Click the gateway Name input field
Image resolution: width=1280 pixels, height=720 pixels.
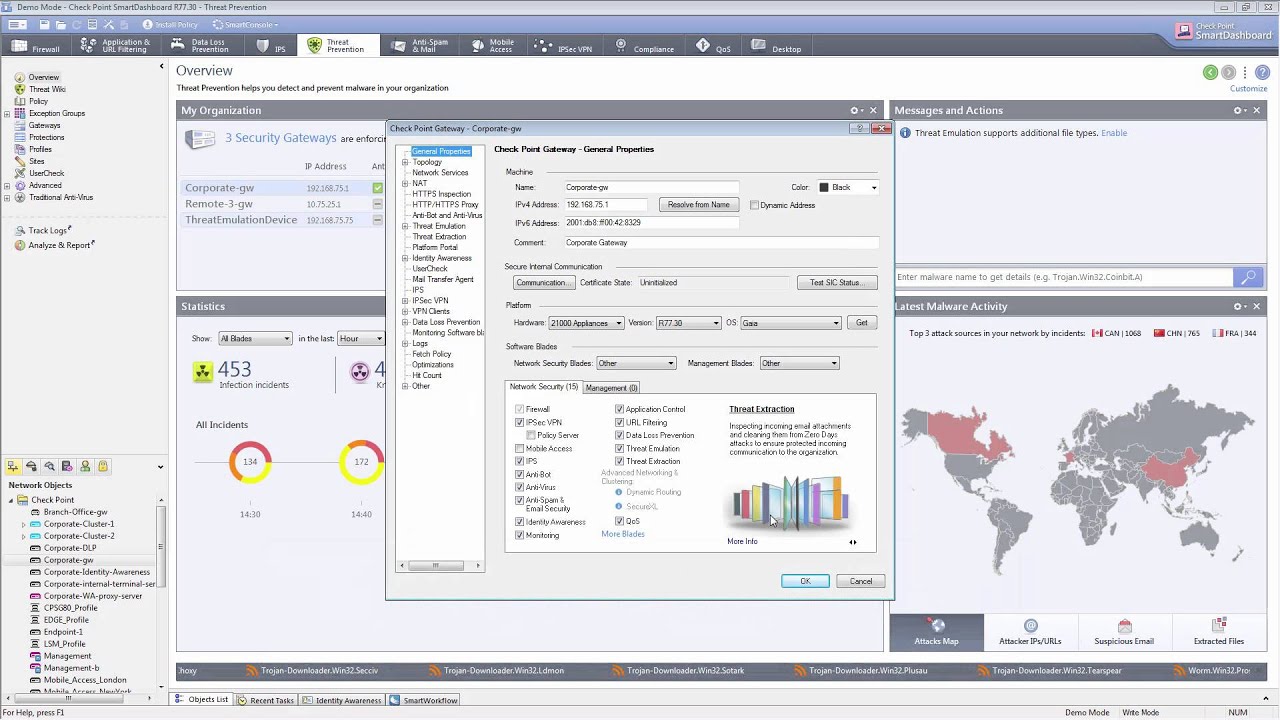pyautogui.click(x=651, y=187)
